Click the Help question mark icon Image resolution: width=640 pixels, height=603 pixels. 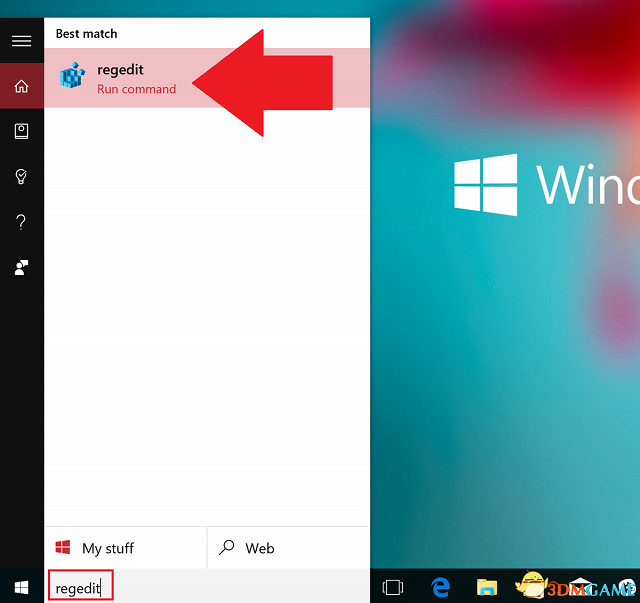[x=21, y=221]
